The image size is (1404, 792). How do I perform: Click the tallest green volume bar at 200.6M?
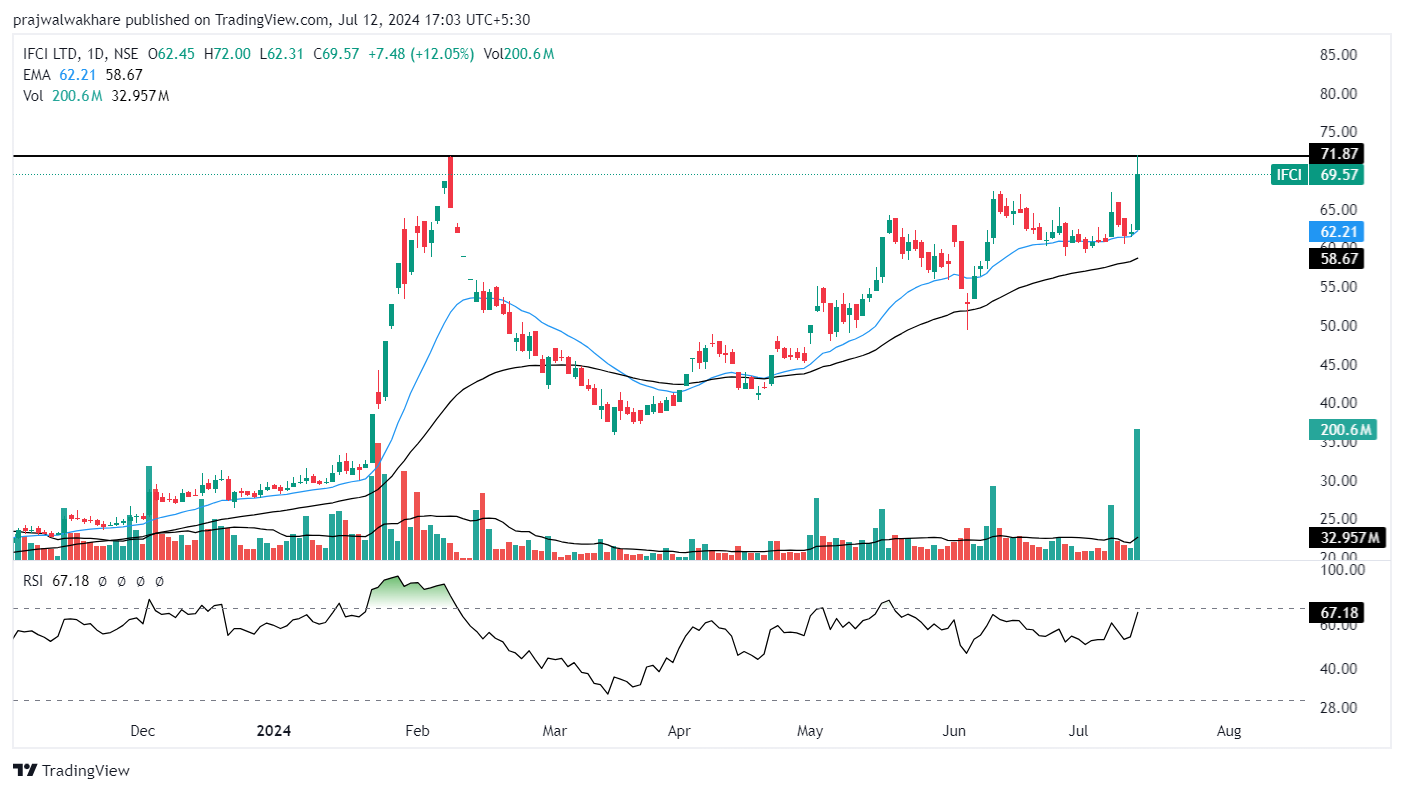tap(1137, 494)
